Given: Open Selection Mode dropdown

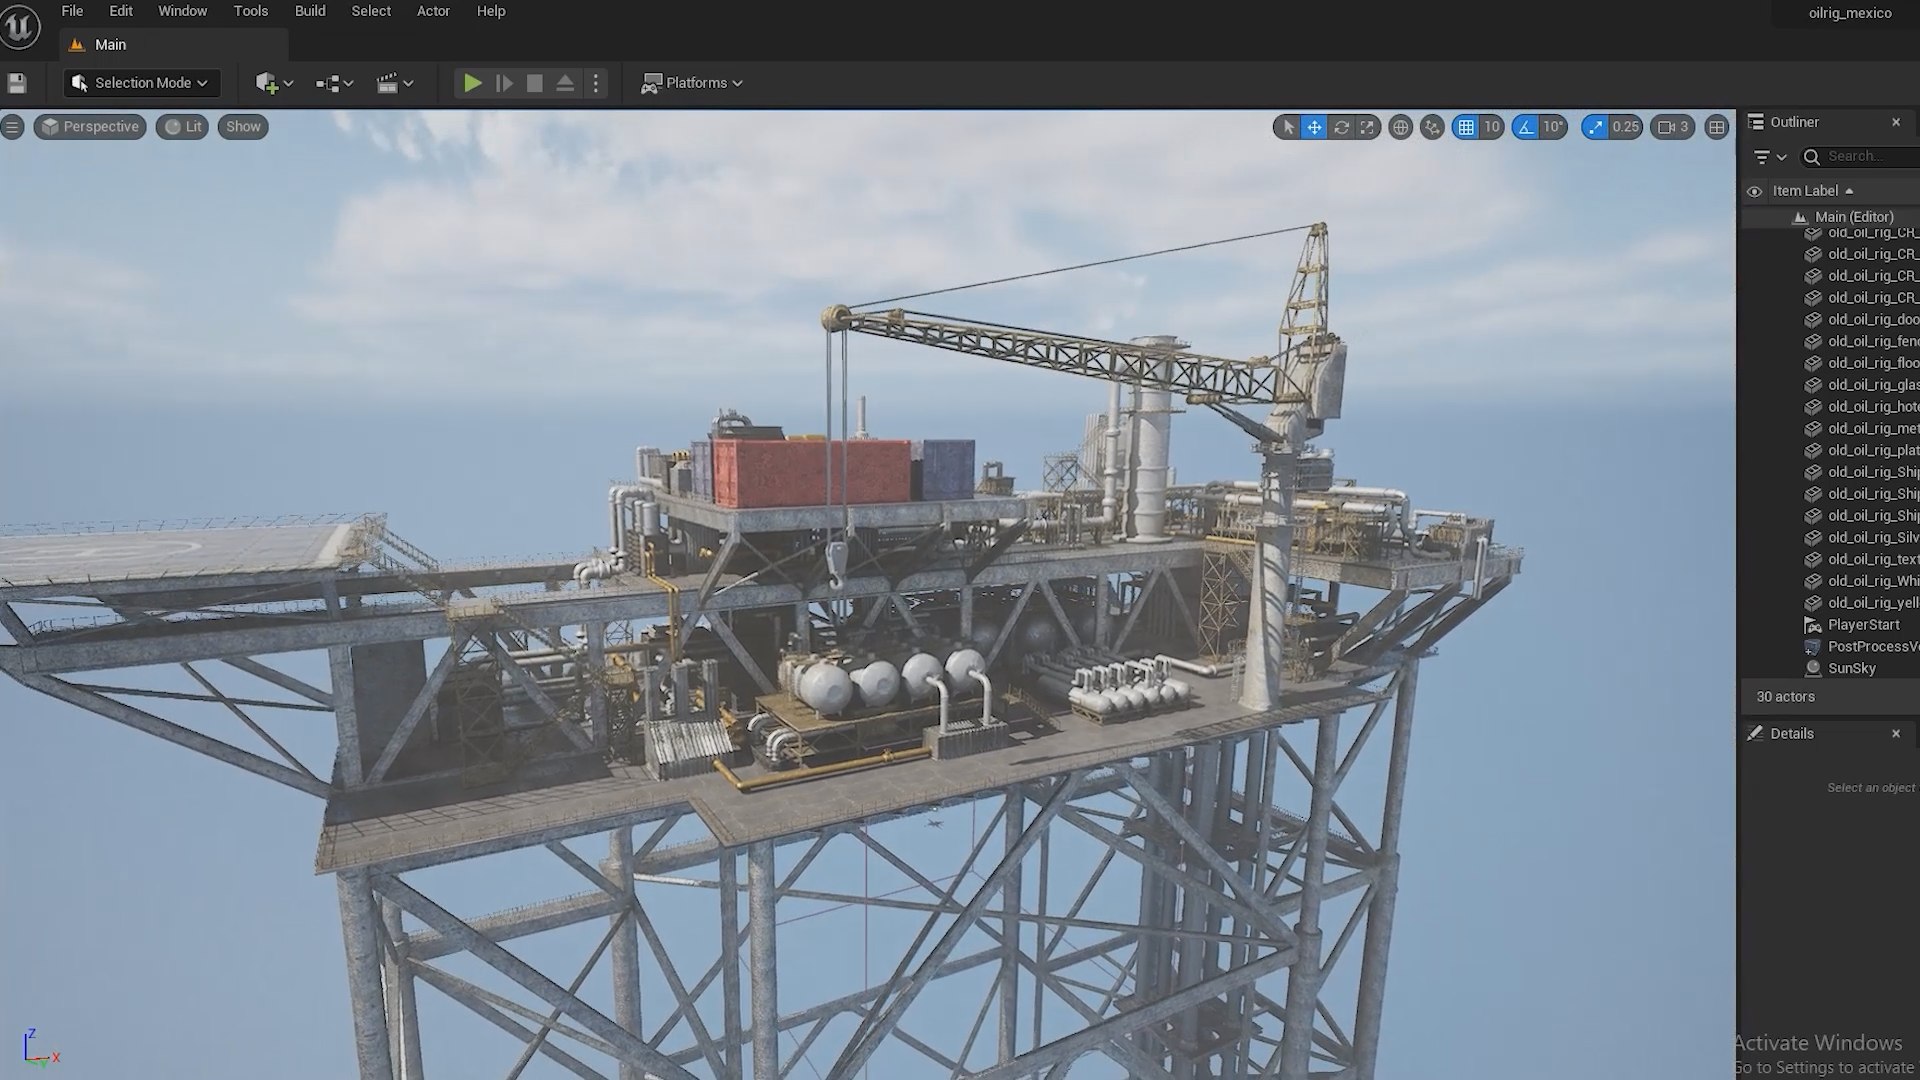Looking at the screenshot, I should click(141, 84).
